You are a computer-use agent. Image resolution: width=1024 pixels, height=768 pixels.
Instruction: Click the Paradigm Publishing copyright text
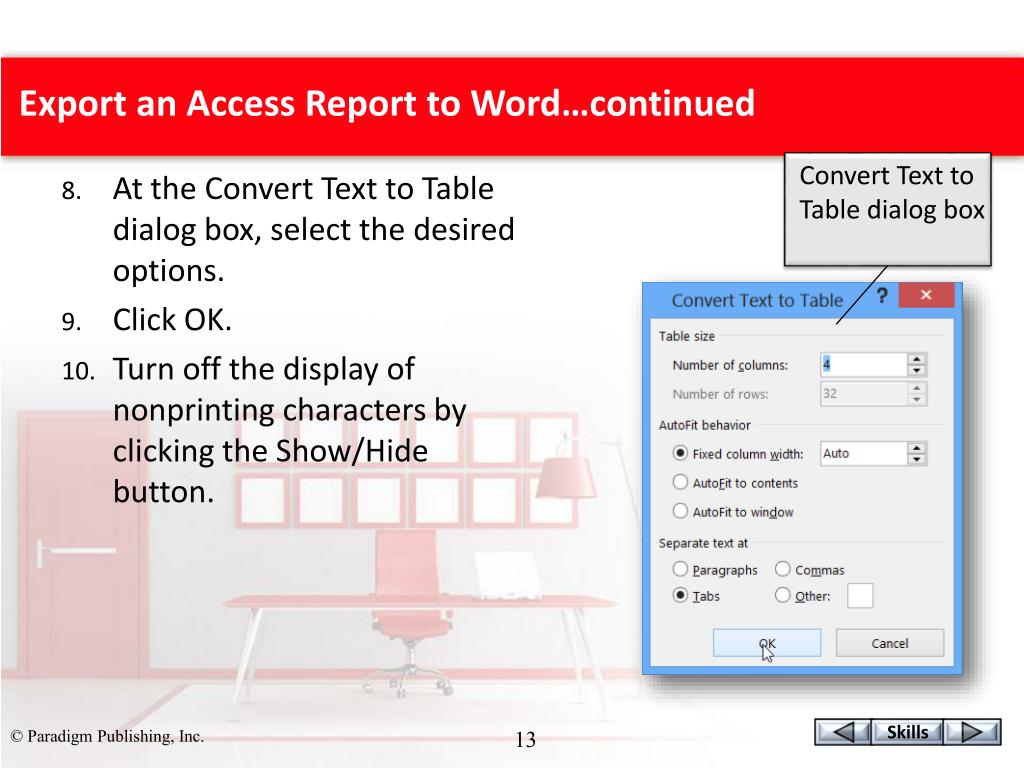(107, 736)
